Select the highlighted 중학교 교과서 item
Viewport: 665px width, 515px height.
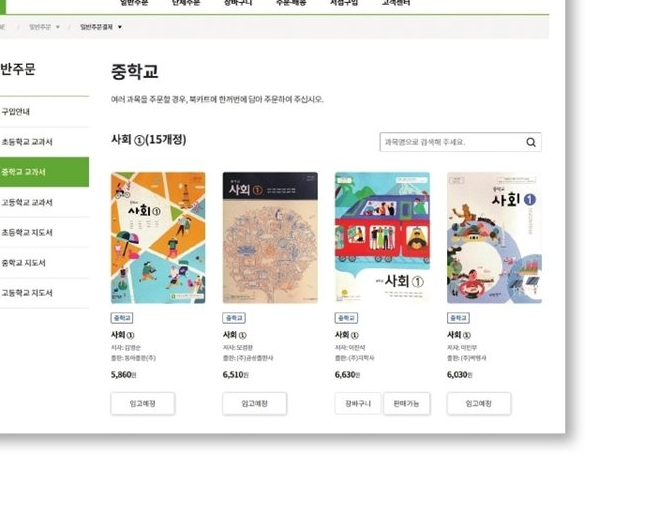[x=44, y=172]
